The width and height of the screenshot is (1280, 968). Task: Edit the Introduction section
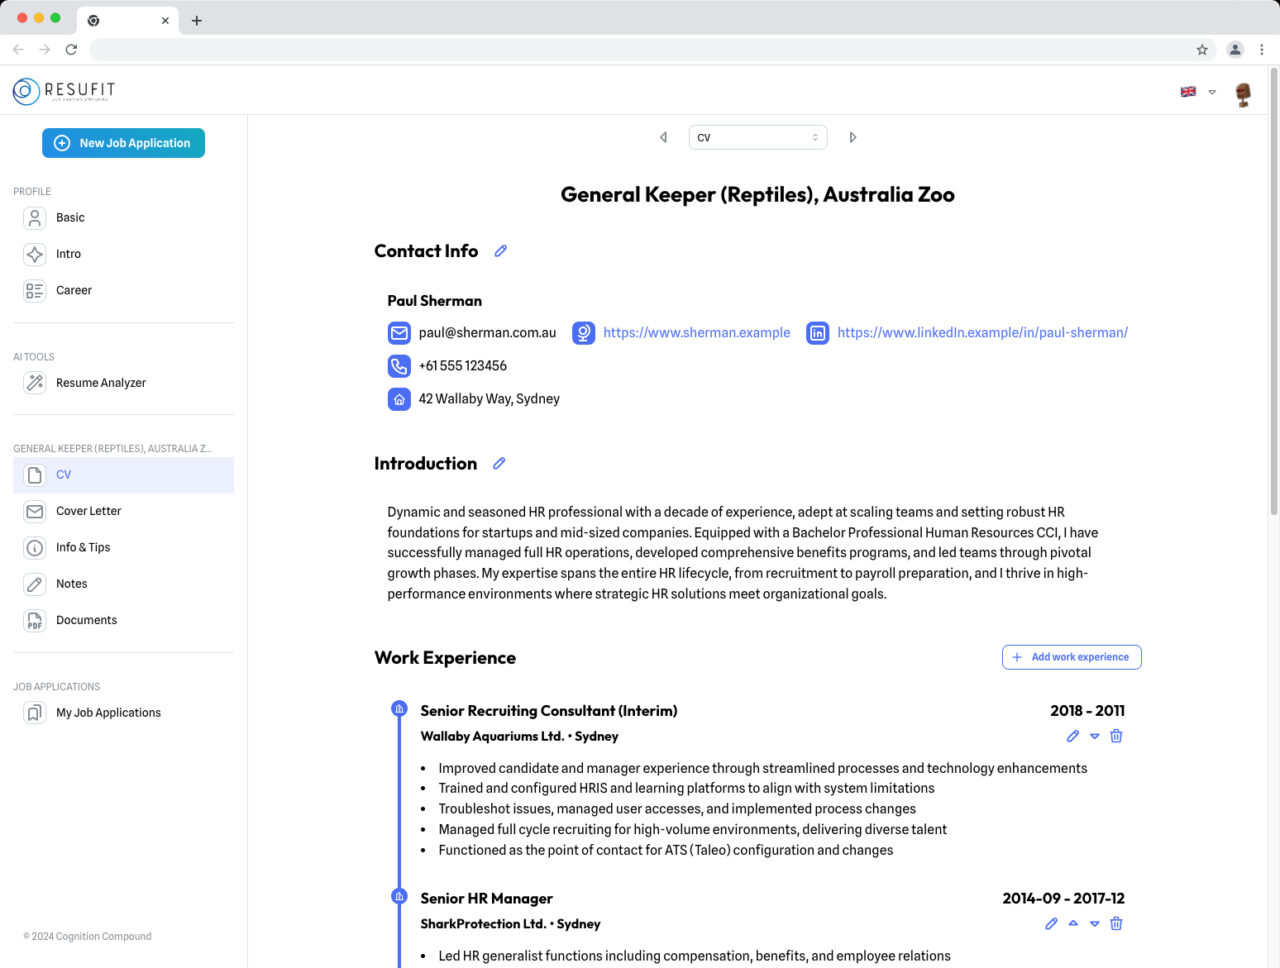tap(499, 463)
